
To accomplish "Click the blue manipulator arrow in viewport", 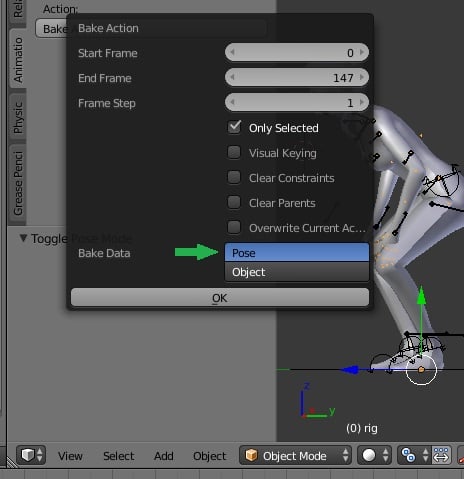I will tap(350, 370).
